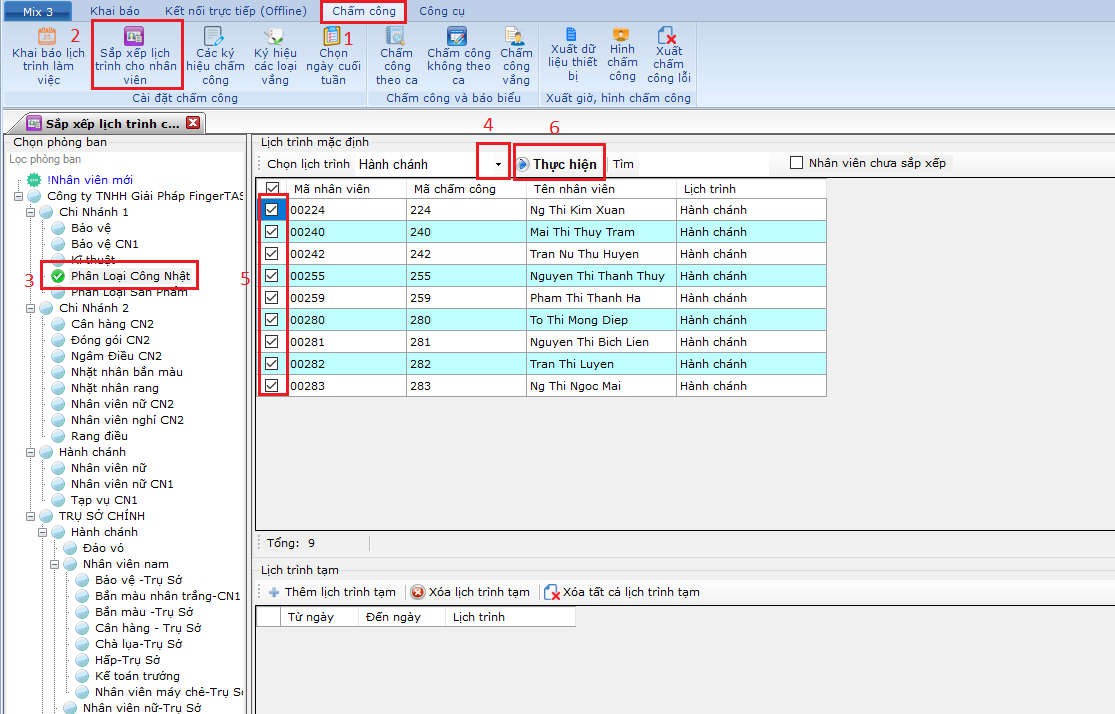The width and height of the screenshot is (1115, 714).
Task: Open Ký hiệu các loại vắng
Action: pyautogui.click(x=273, y=37)
